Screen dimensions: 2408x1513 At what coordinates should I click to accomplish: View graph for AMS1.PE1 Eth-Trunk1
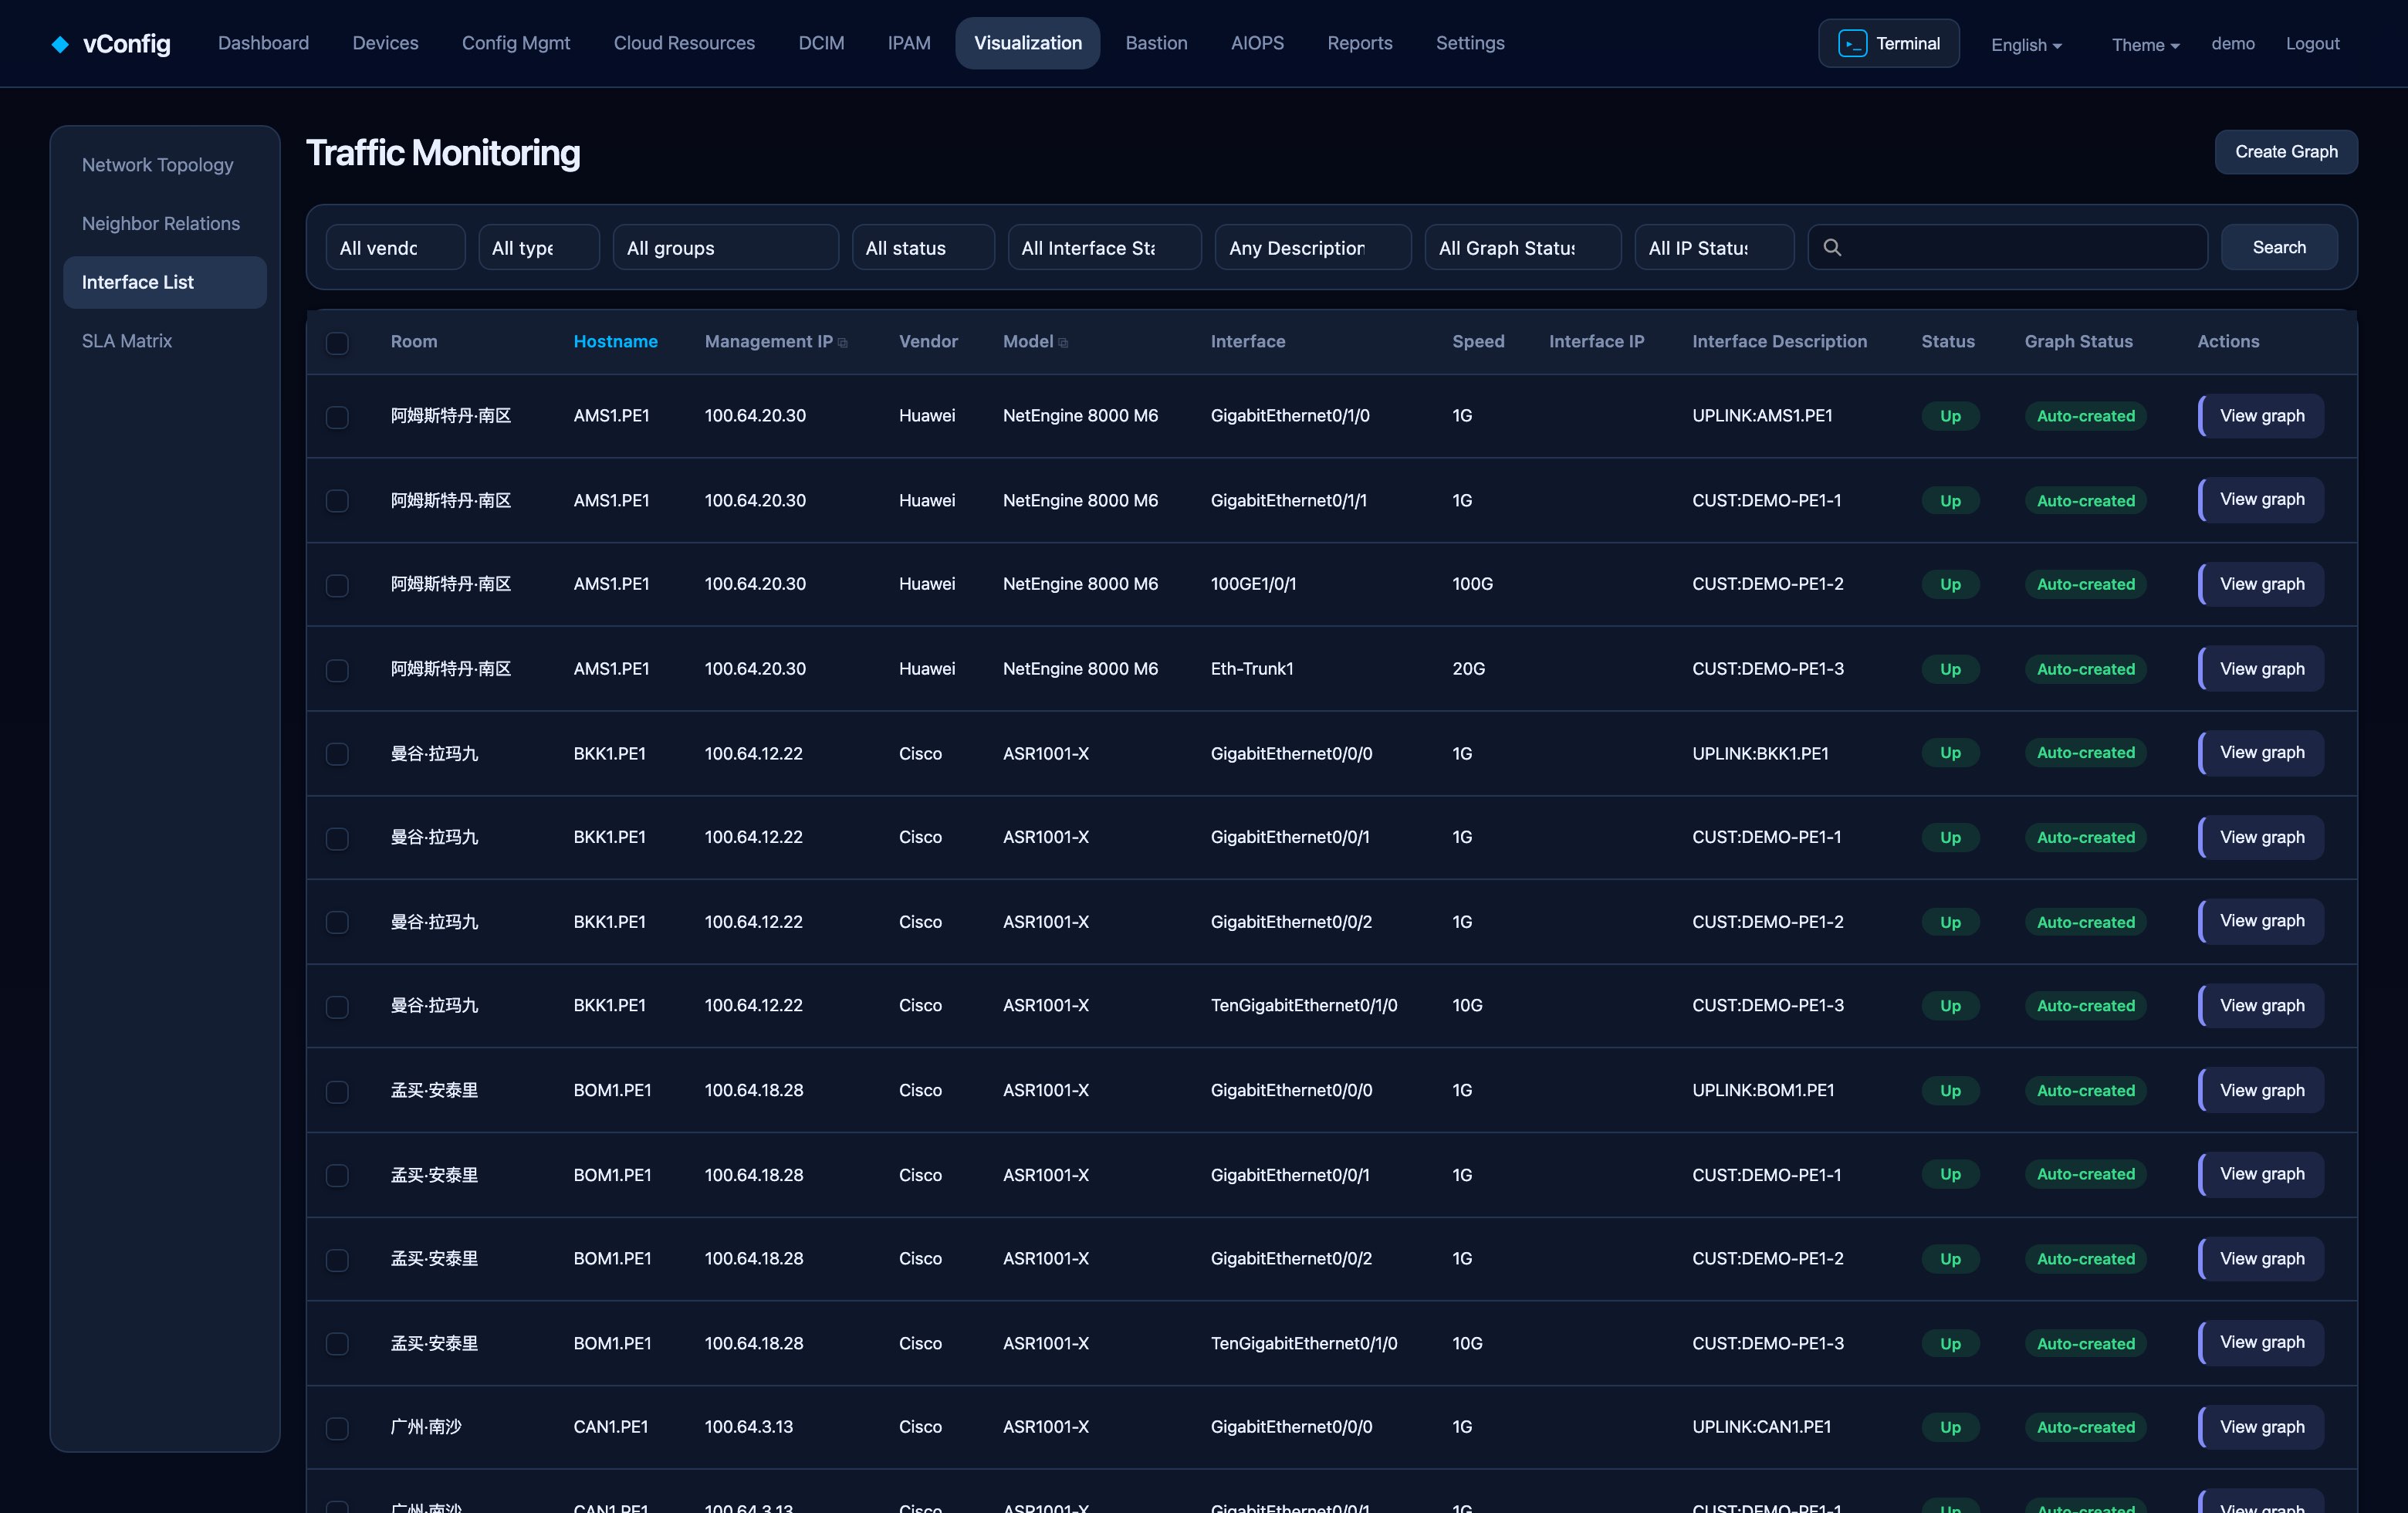2261,669
